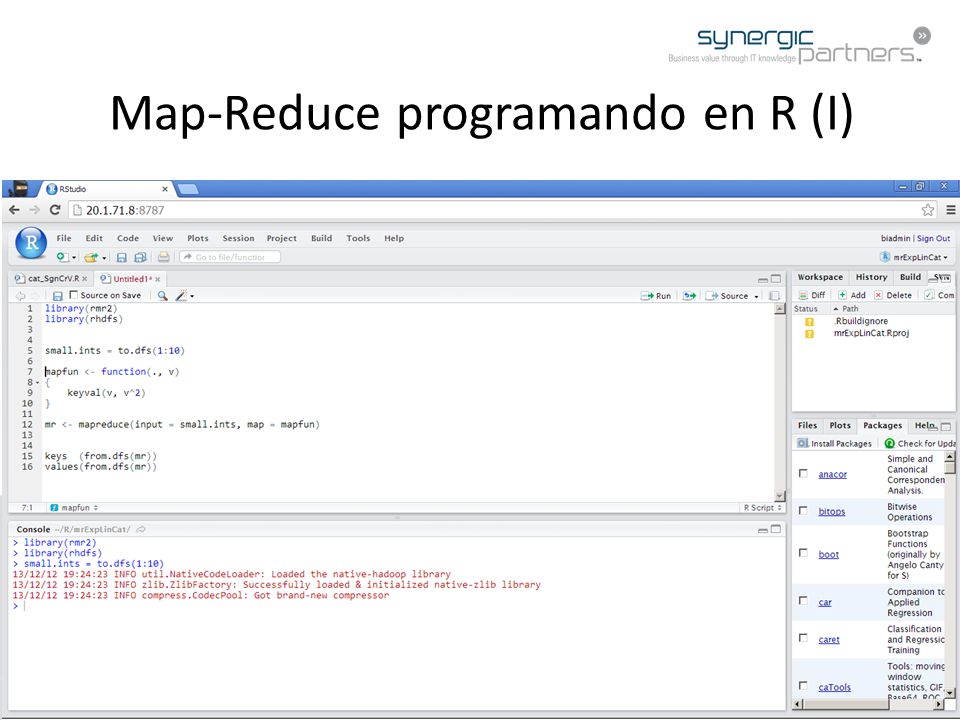Open the Code menu
The height and width of the screenshot is (720, 960).
128,238
